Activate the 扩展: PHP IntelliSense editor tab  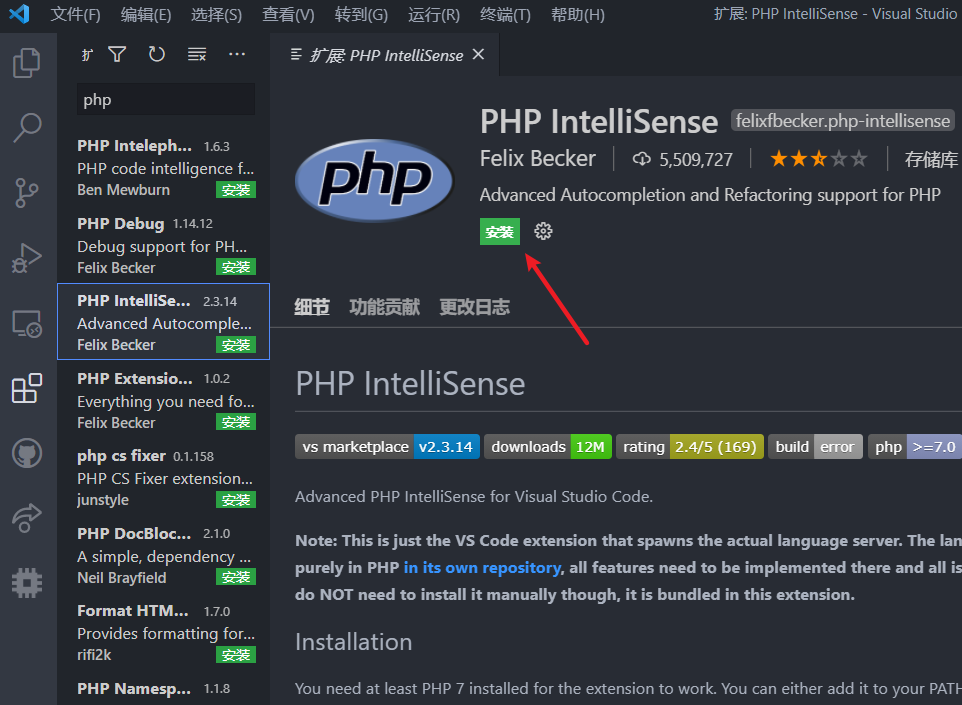pyautogui.click(x=387, y=55)
